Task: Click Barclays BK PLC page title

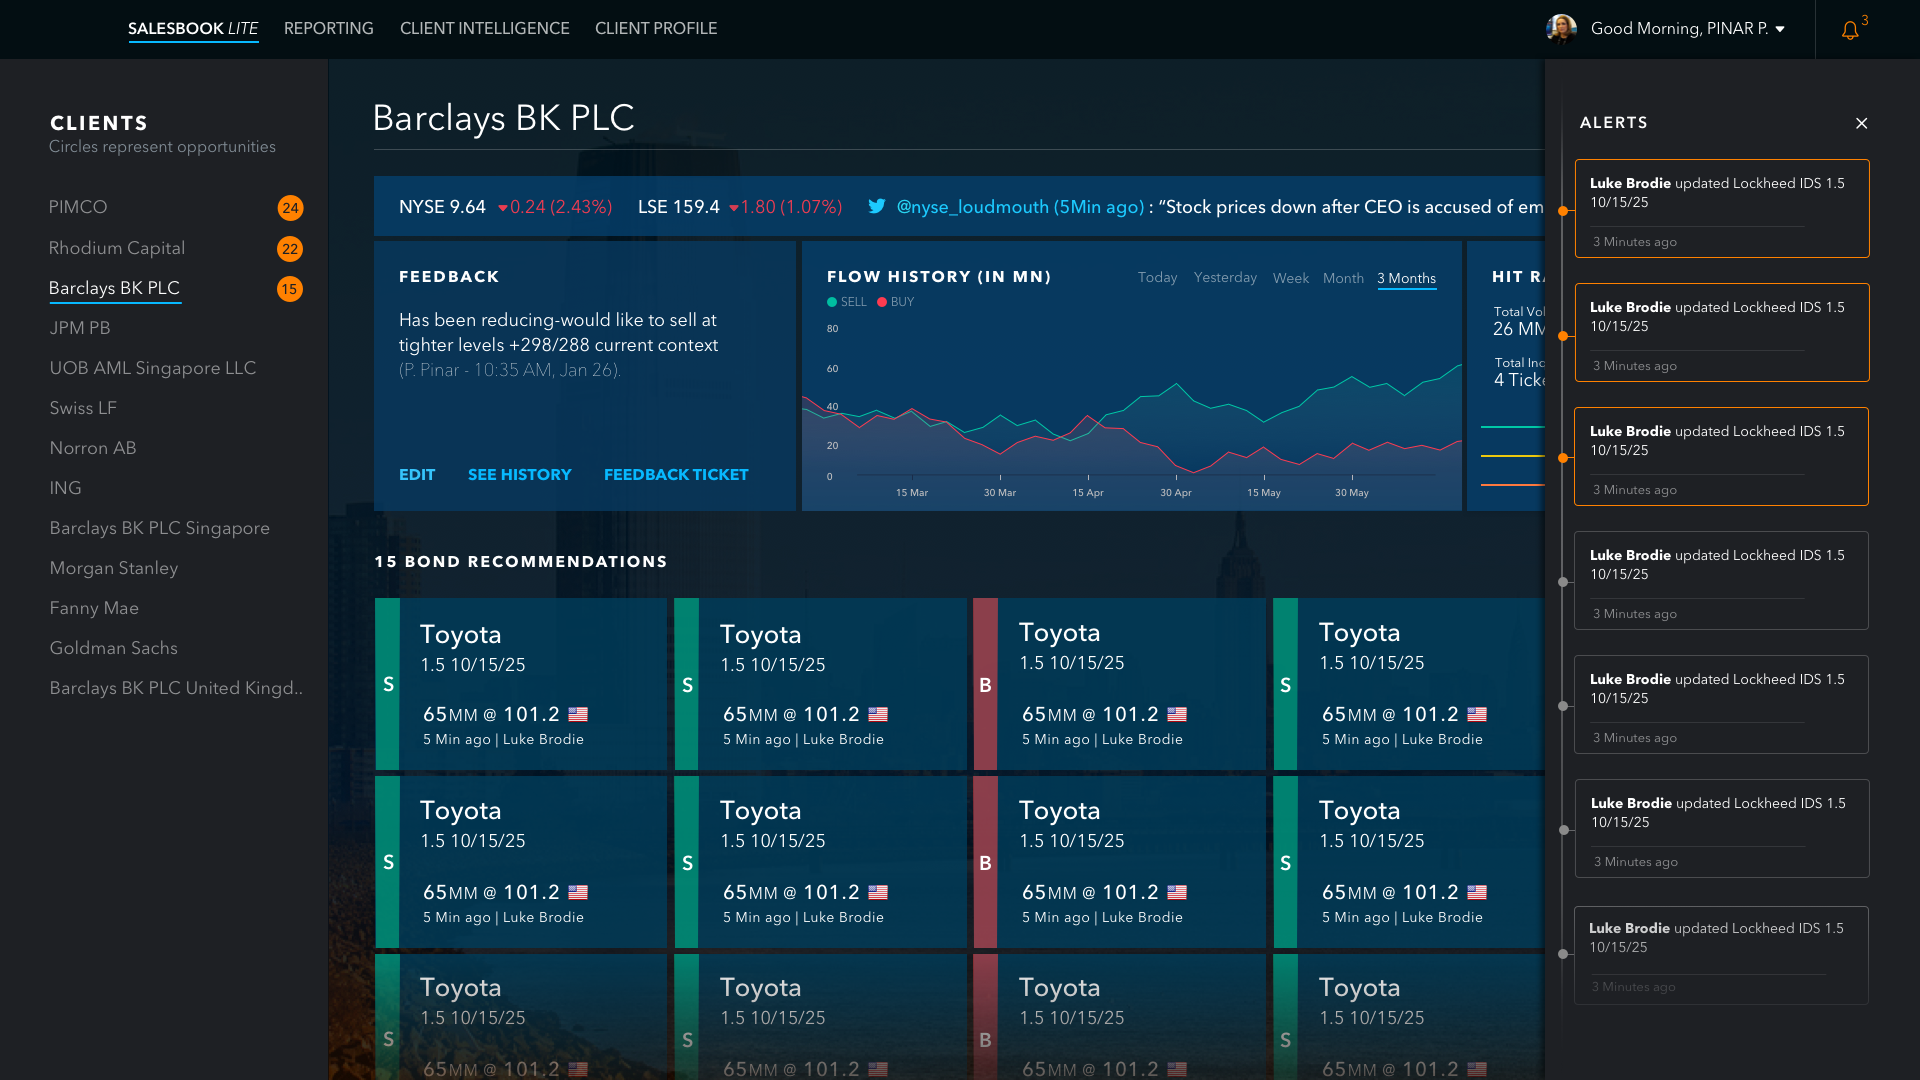Action: click(x=504, y=118)
